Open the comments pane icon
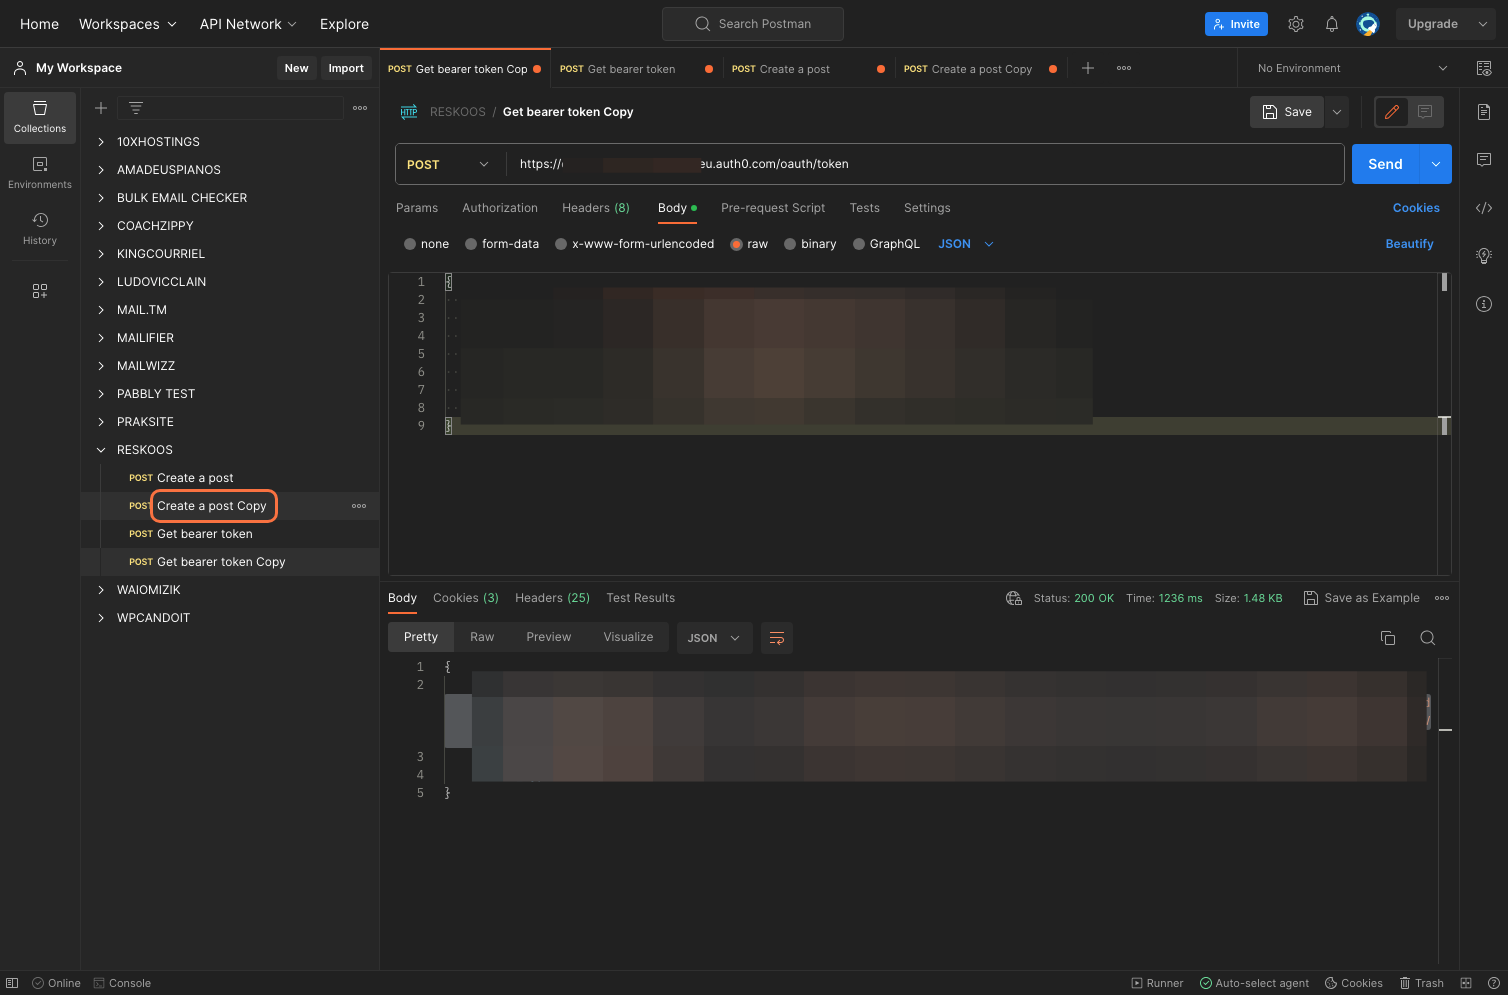Screen dimensions: 1508x995 1484,160
